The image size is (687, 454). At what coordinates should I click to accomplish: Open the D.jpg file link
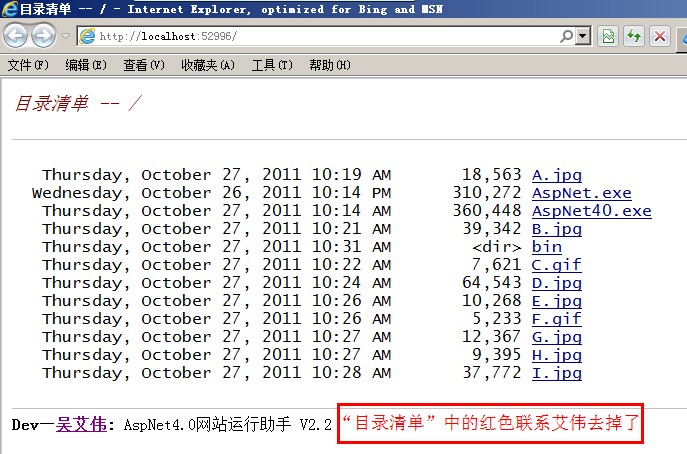(557, 283)
